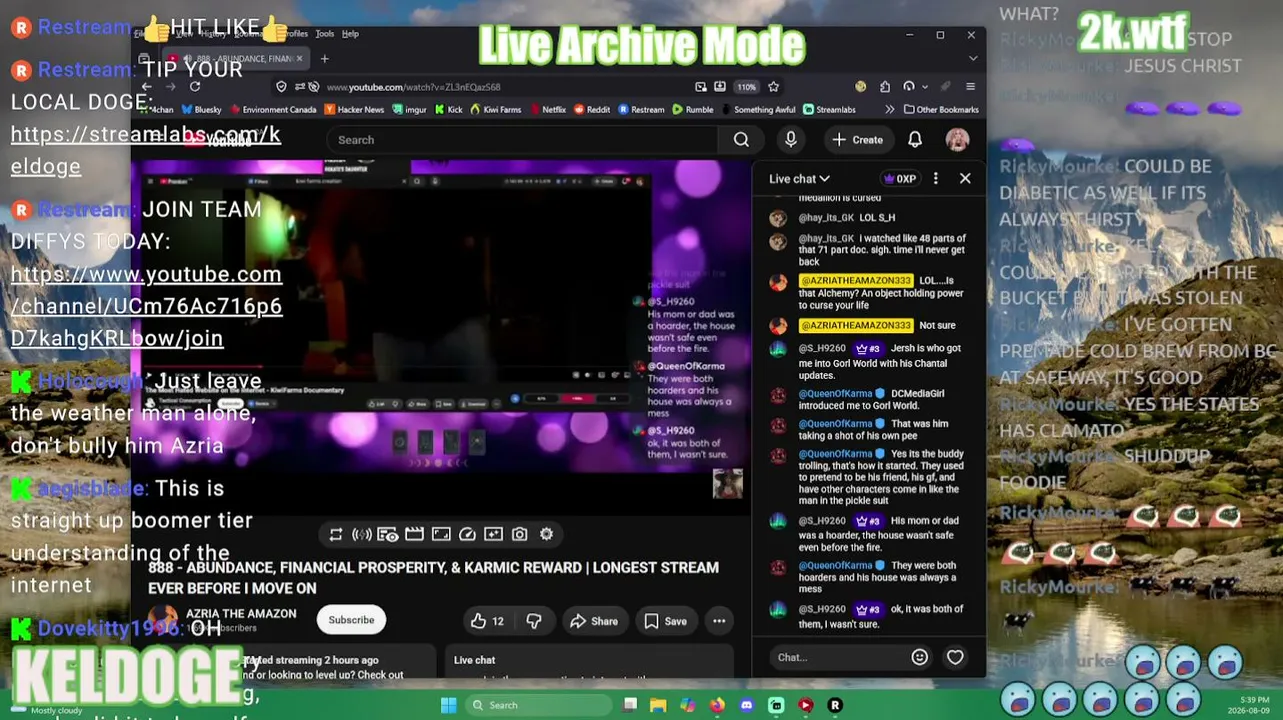Open the Restream bookmark
The height and width of the screenshot is (720, 1283).
641,109
